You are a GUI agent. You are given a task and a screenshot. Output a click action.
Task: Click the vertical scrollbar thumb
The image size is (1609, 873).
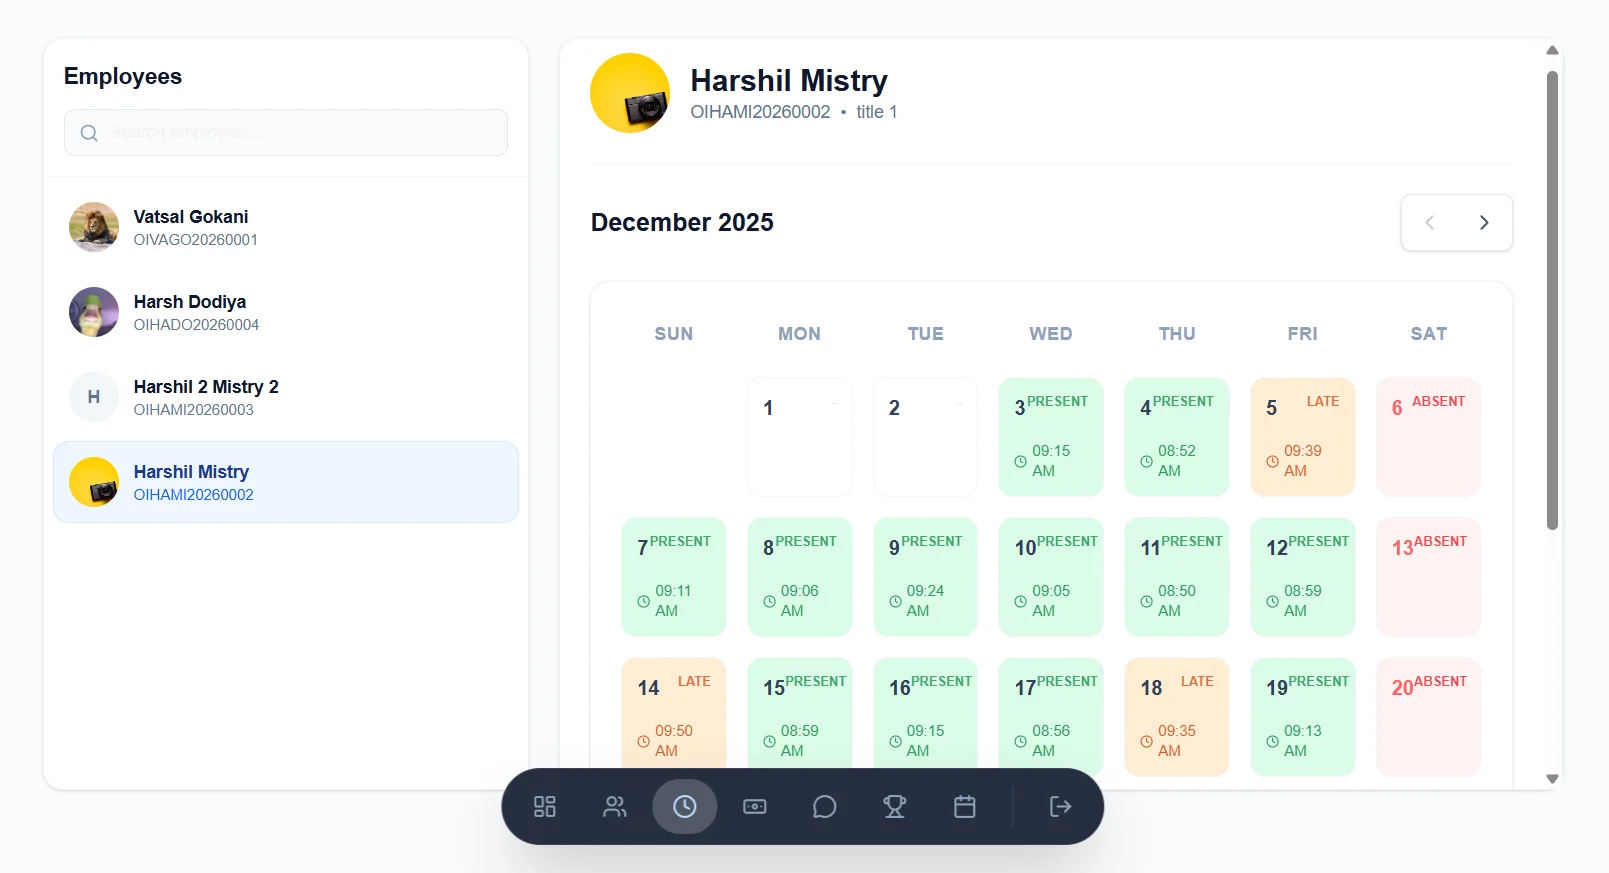coord(1552,300)
